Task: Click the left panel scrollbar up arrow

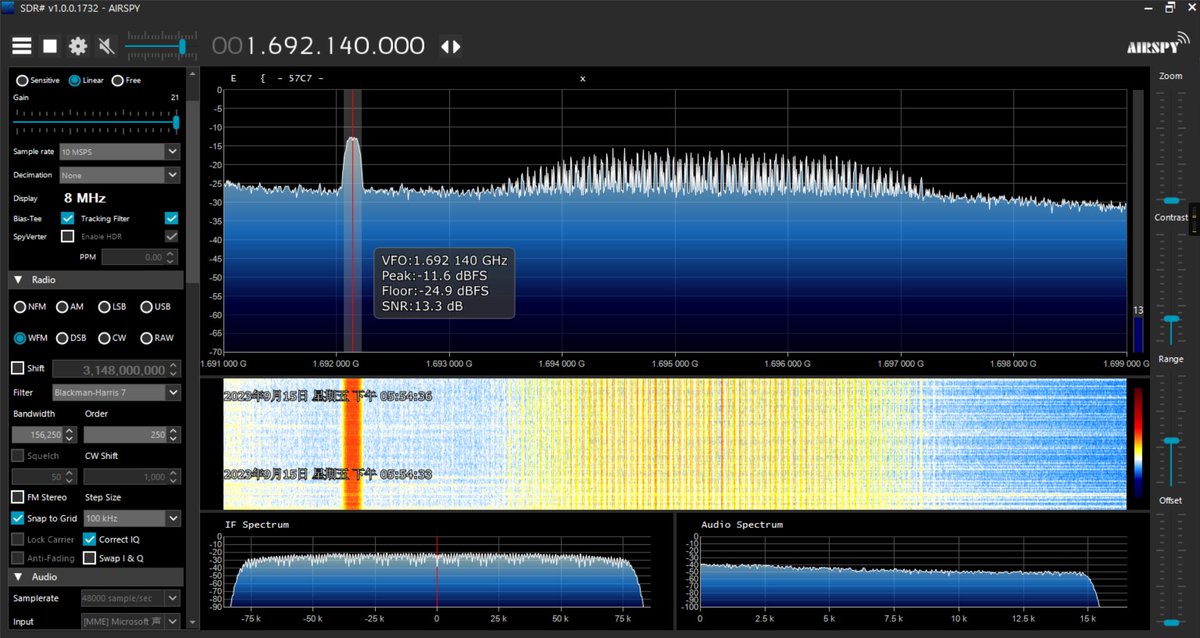Action: [192, 72]
